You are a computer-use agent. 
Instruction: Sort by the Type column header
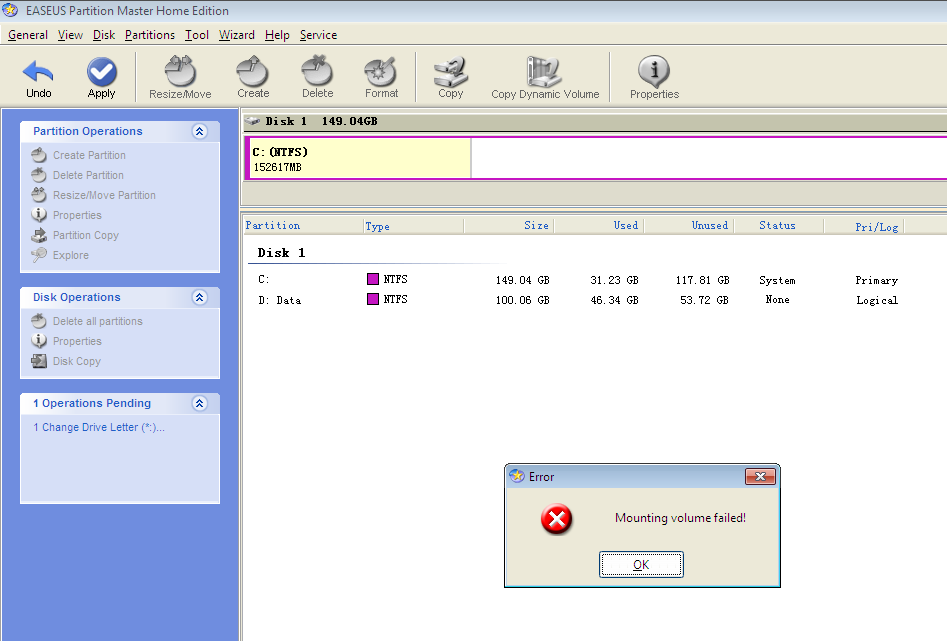[377, 227]
